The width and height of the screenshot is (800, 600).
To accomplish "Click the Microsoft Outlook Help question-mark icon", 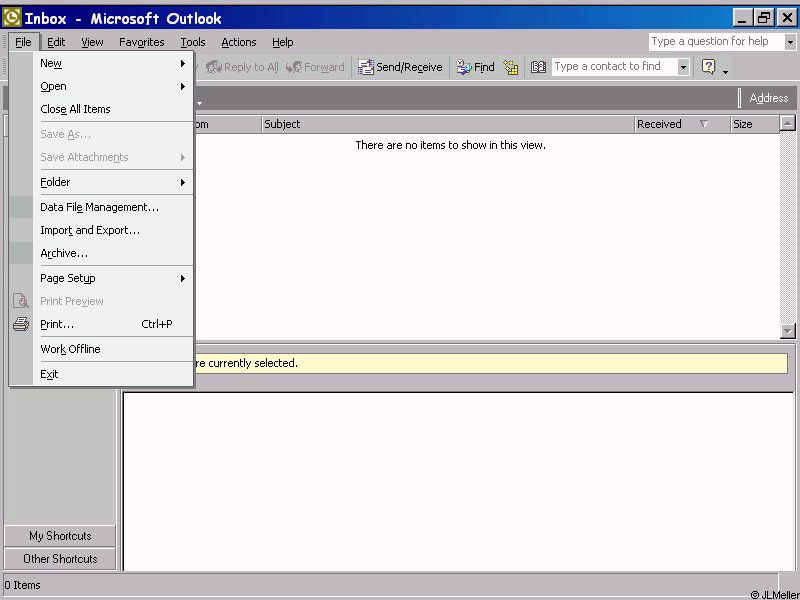I will [x=708, y=67].
